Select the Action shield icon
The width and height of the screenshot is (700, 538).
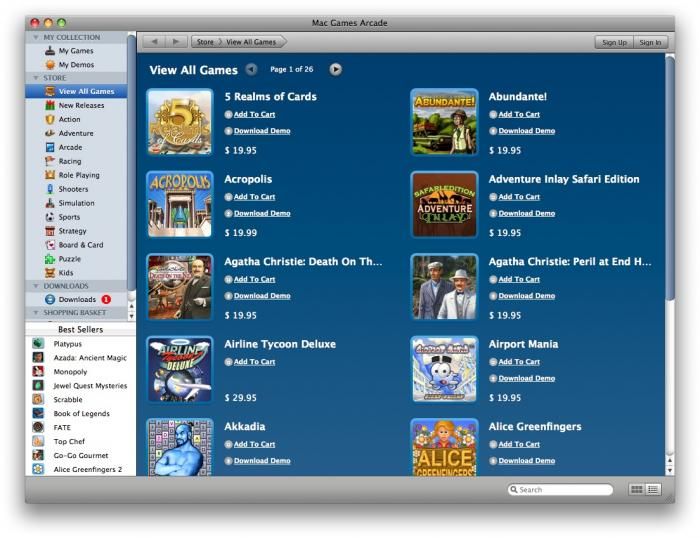click(x=50, y=119)
